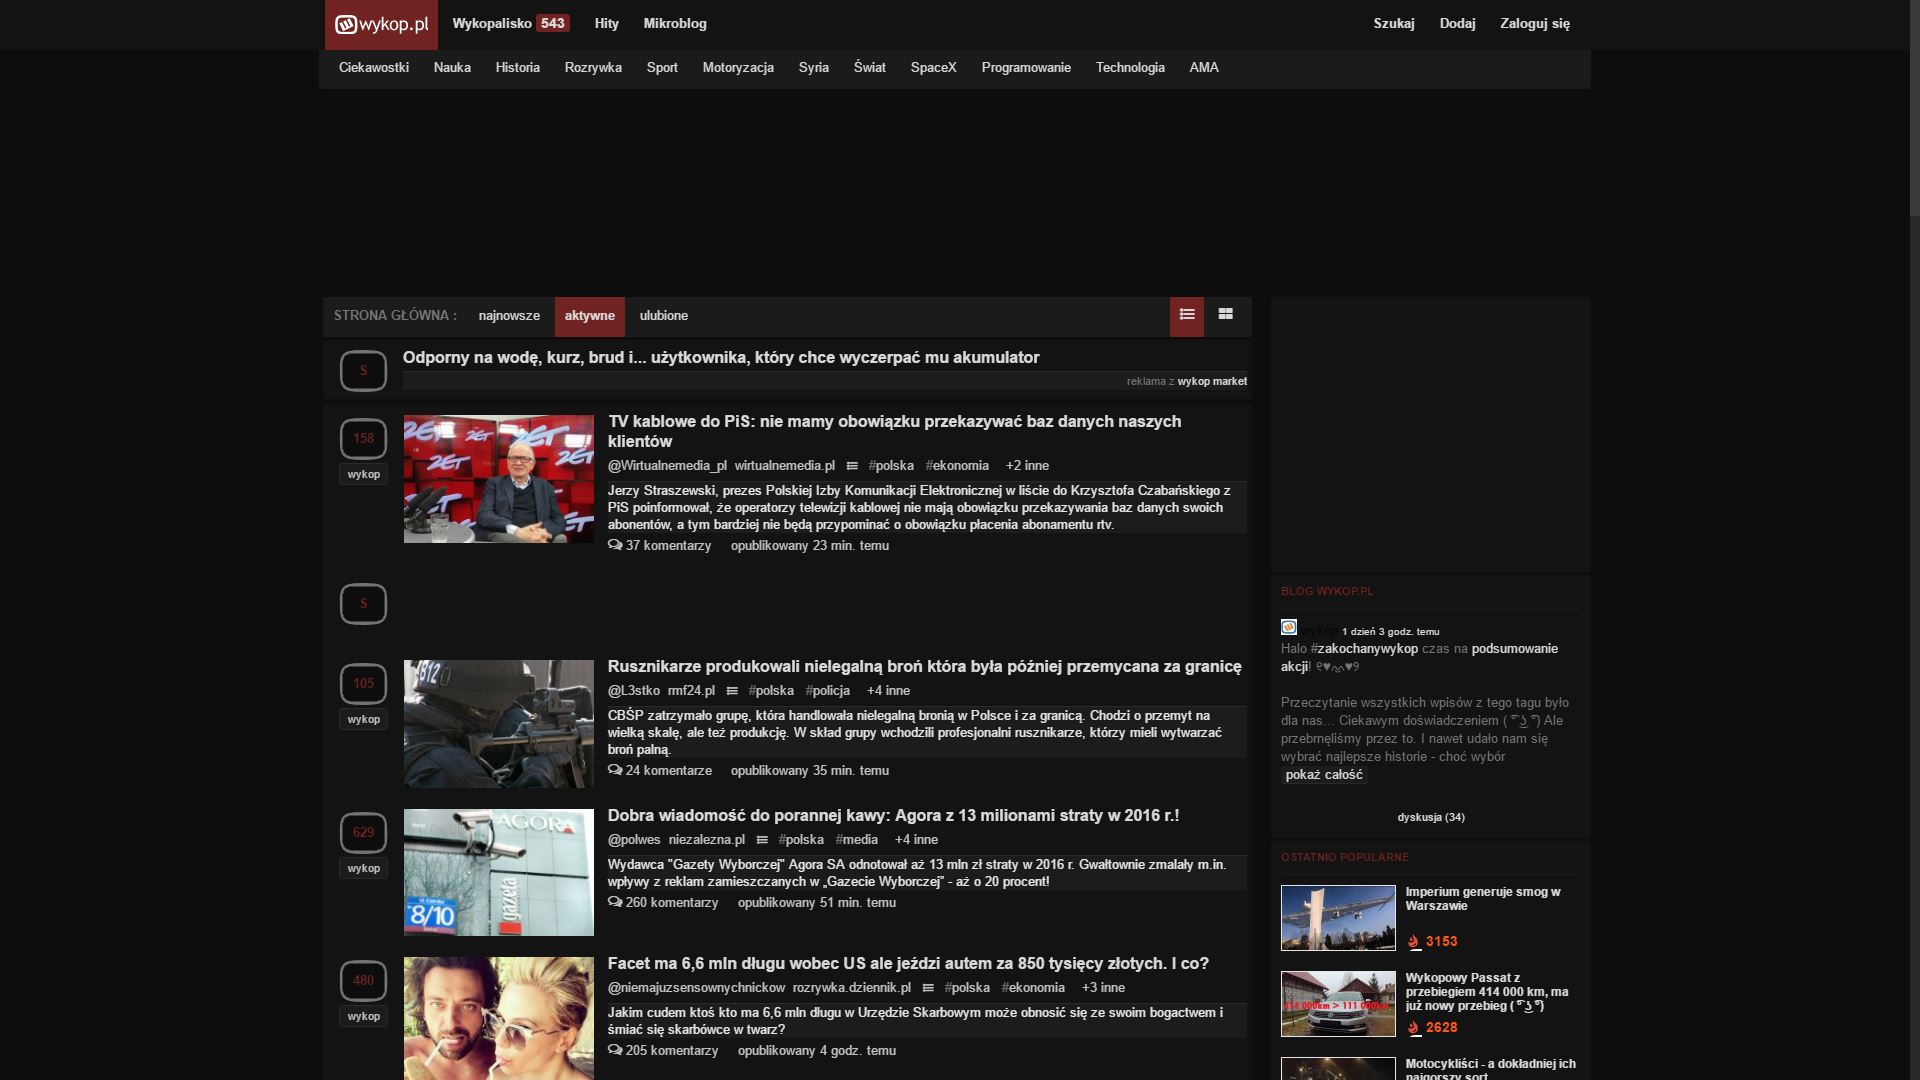Open dyskusja (34) link
Viewport: 1920px width, 1080px height.
point(1431,817)
